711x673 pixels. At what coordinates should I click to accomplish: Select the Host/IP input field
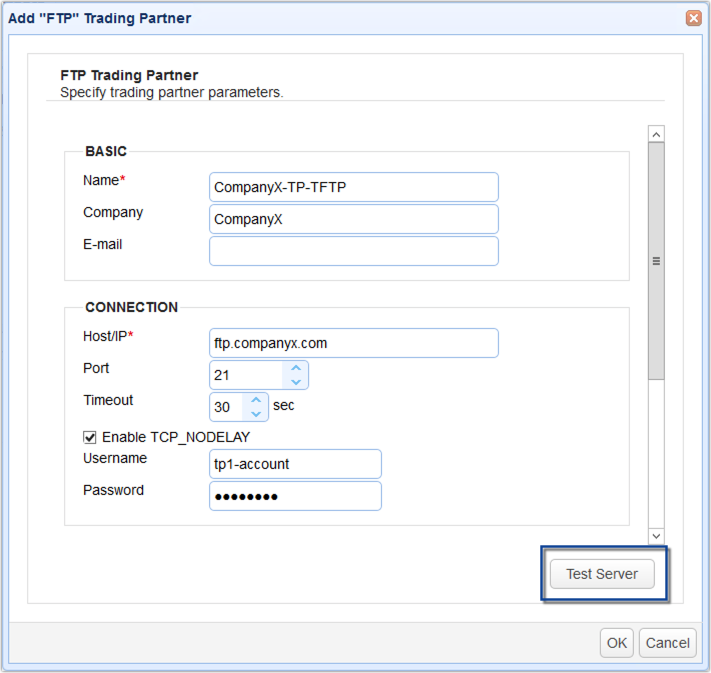pos(353,343)
